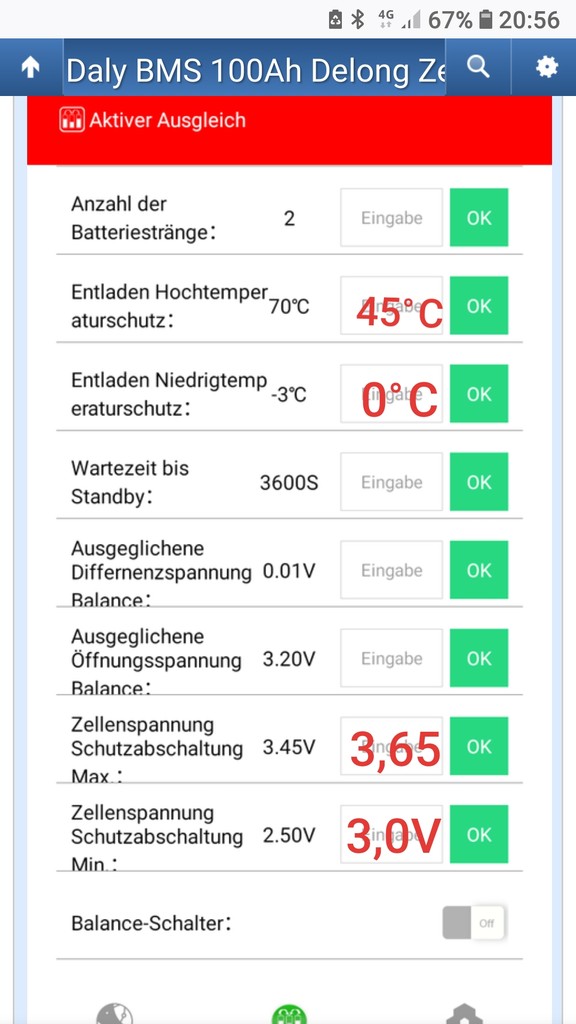The height and width of the screenshot is (1024, 576).
Task: Open the bottom-left globe navigation icon
Action: pyautogui.click(x=114, y=1014)
